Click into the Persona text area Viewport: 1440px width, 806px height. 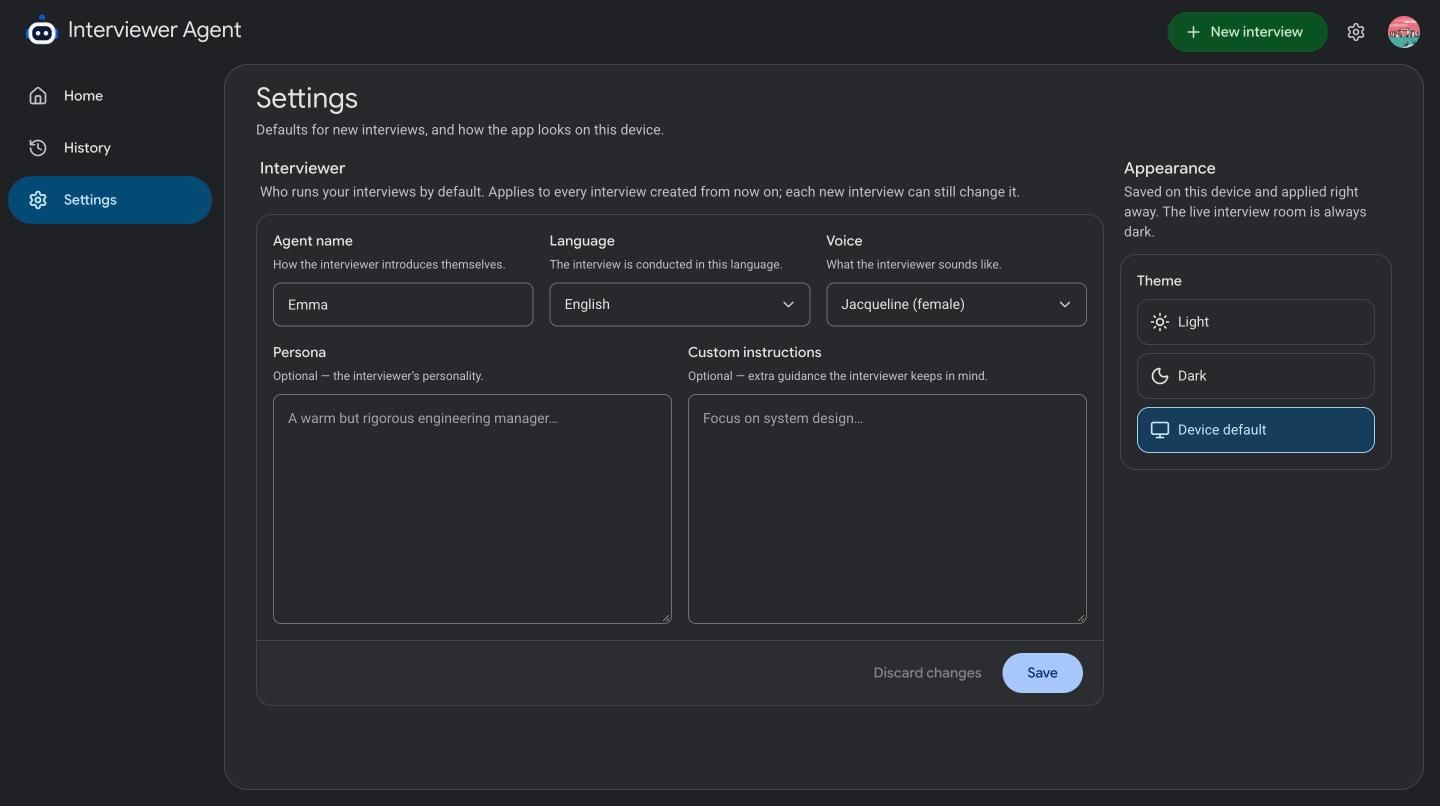click(472, 509)
